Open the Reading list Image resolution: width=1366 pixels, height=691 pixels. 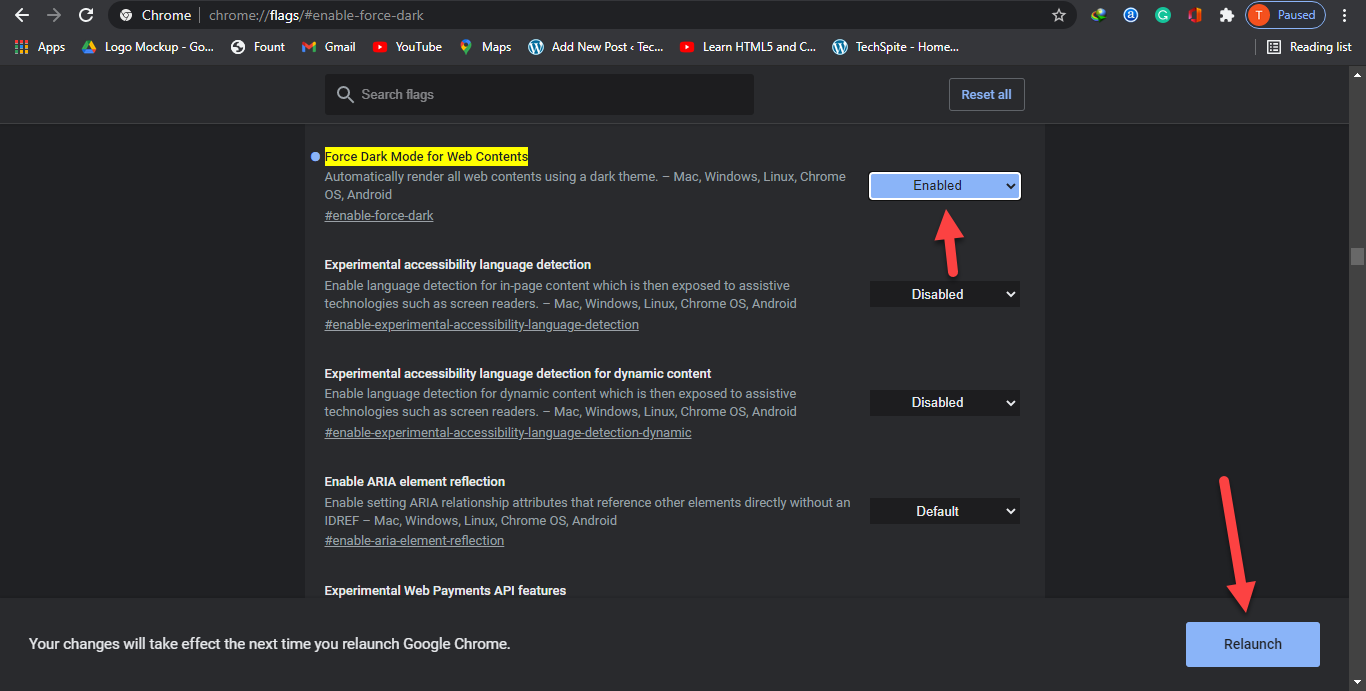1309,47
